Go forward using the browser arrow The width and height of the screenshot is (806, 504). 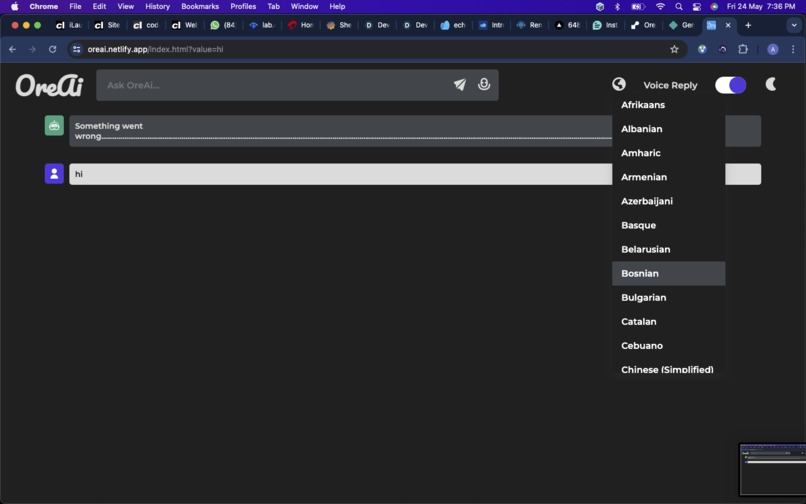click(x=32, y=49)
